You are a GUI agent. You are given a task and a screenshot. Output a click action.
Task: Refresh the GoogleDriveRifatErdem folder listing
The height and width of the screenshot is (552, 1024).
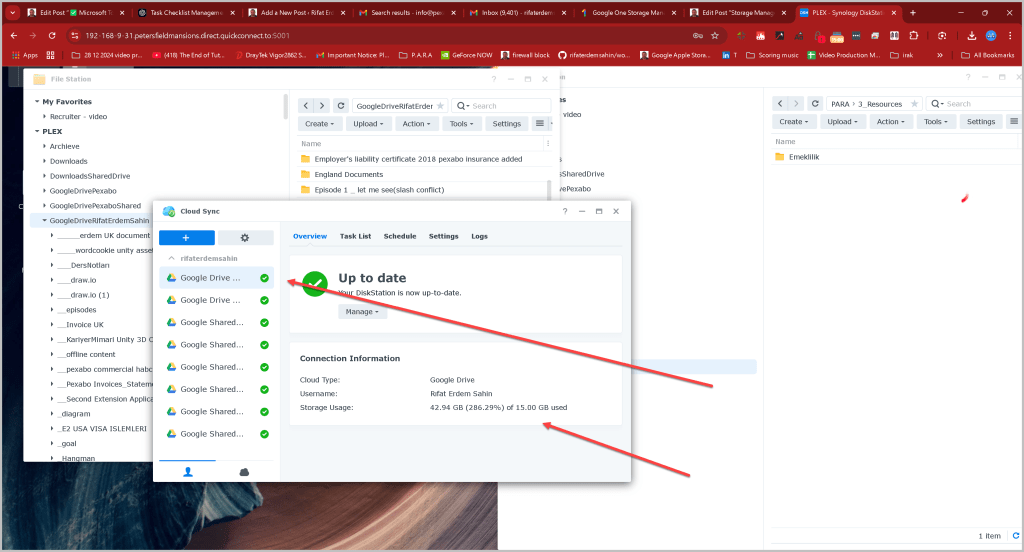click(341, 105)
